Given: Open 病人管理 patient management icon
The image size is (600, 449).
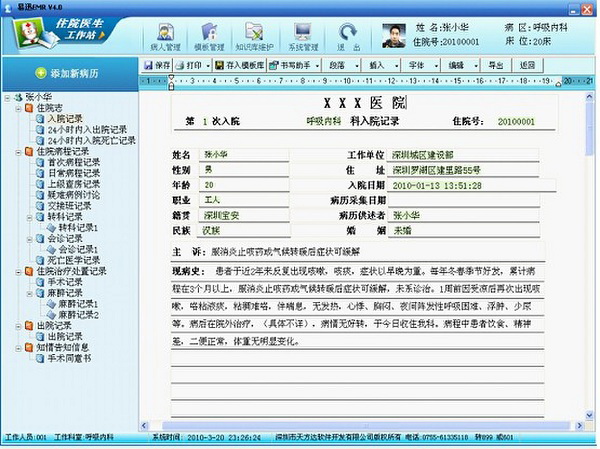Looking at the screenshot, I should (x=165, y=37).
